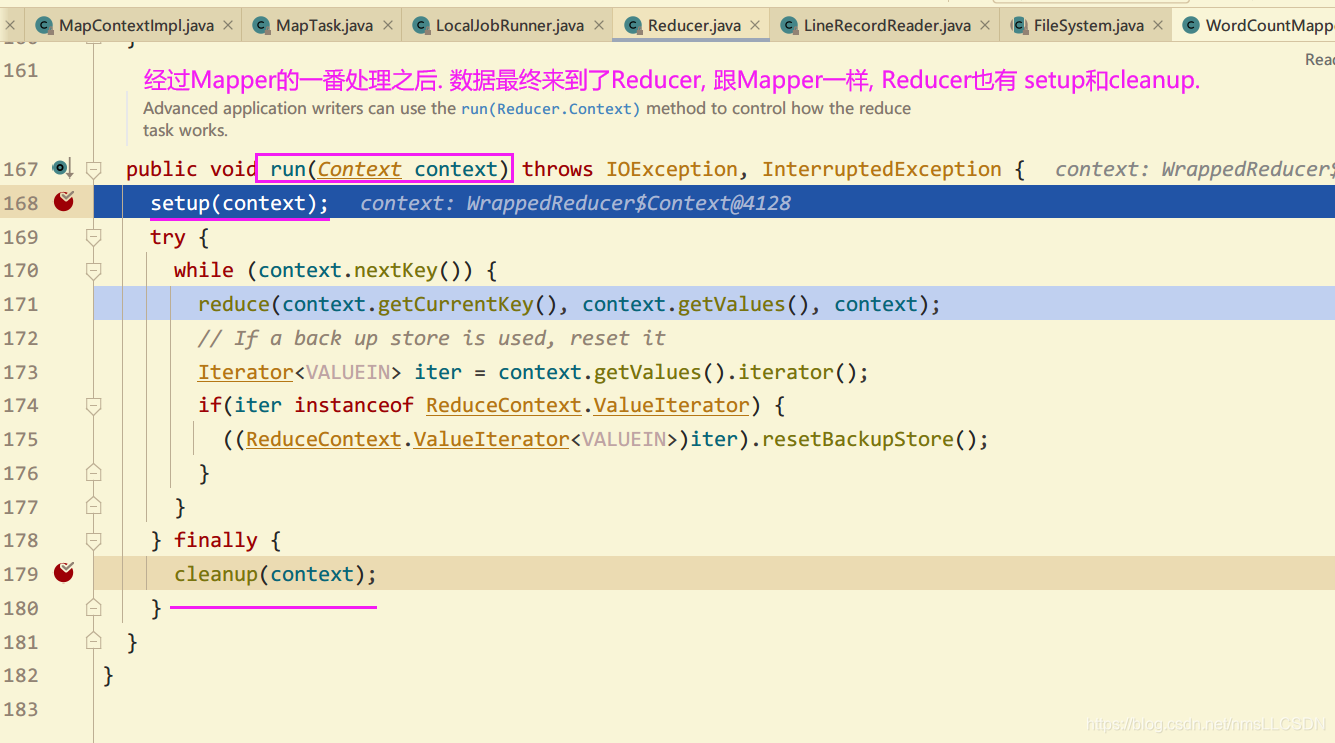Viewport: 1335px width, 743px height.
Task: Close the MapTask.java tab
Action: click(x=387, y=26)
